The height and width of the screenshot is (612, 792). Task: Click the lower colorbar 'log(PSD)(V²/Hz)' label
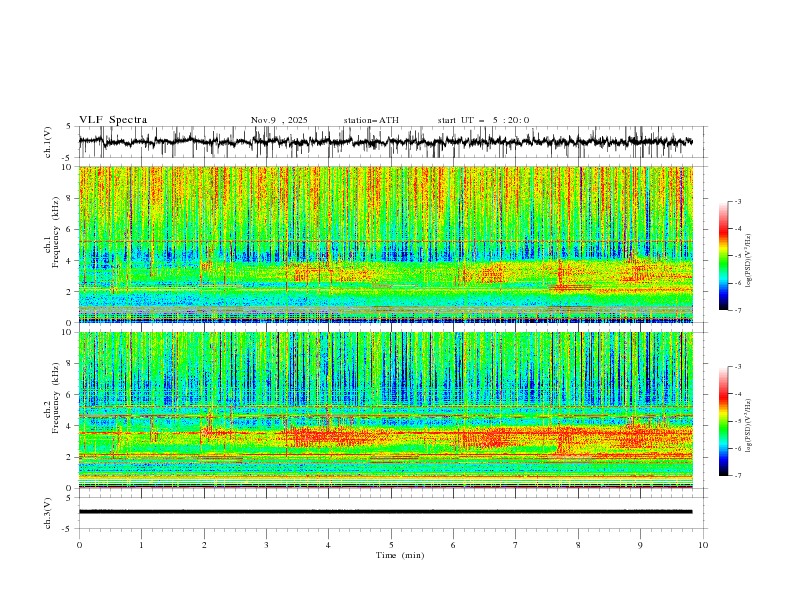point(749,425)
